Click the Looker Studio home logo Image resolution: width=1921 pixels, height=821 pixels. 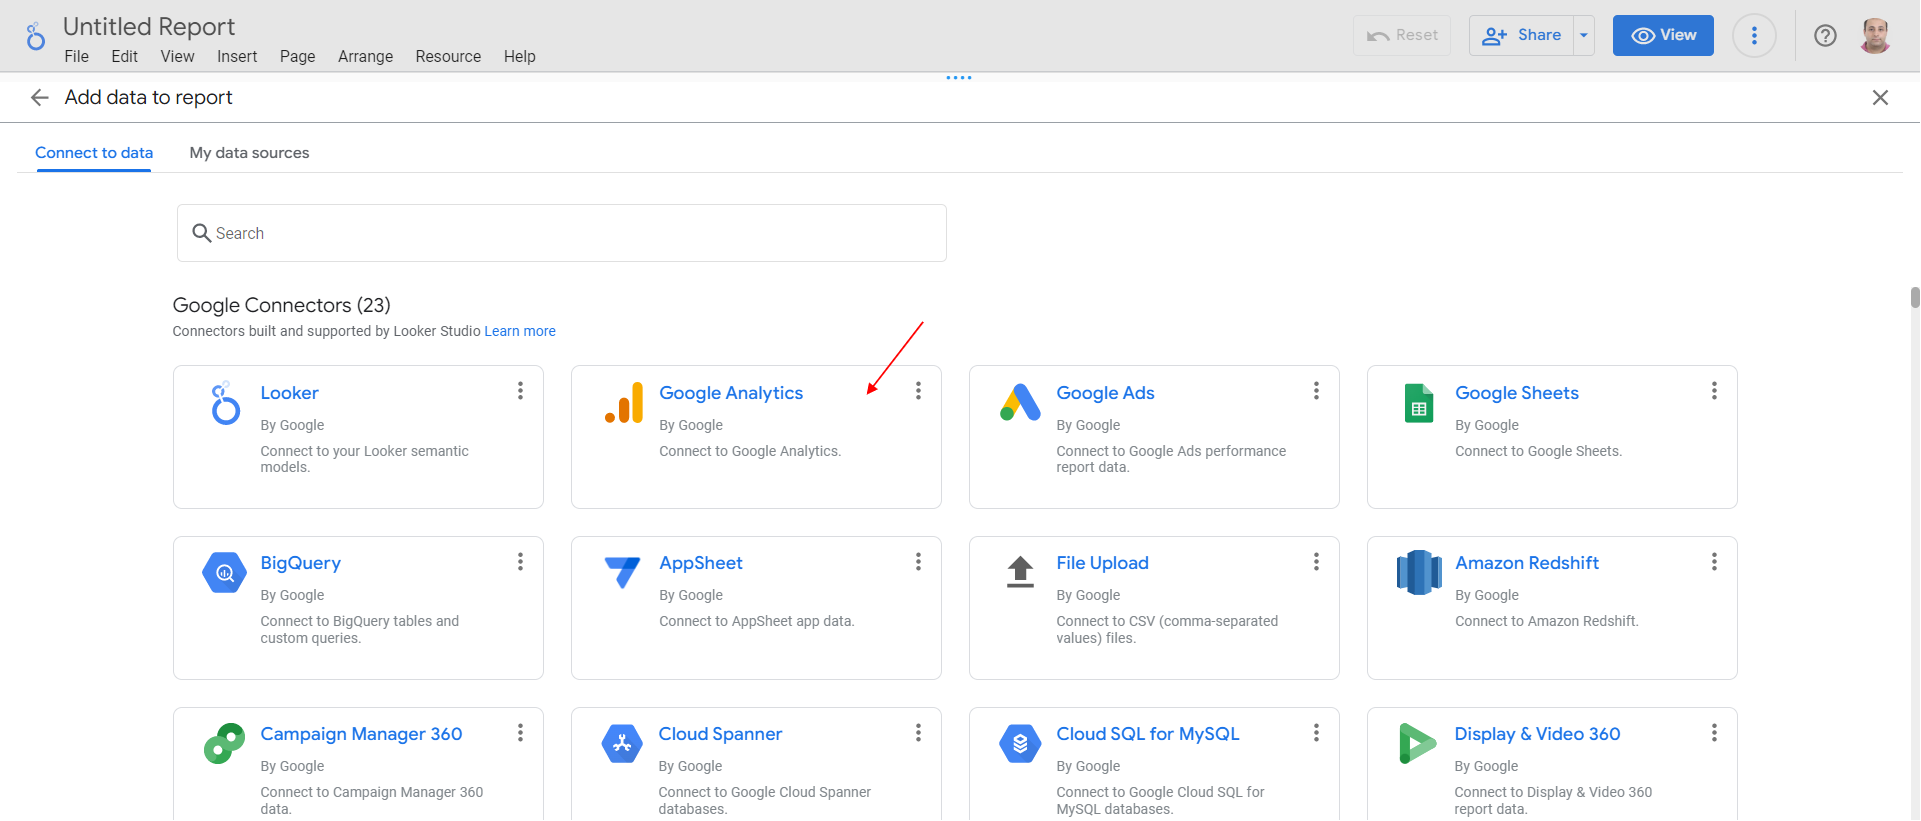click(36, 37)
